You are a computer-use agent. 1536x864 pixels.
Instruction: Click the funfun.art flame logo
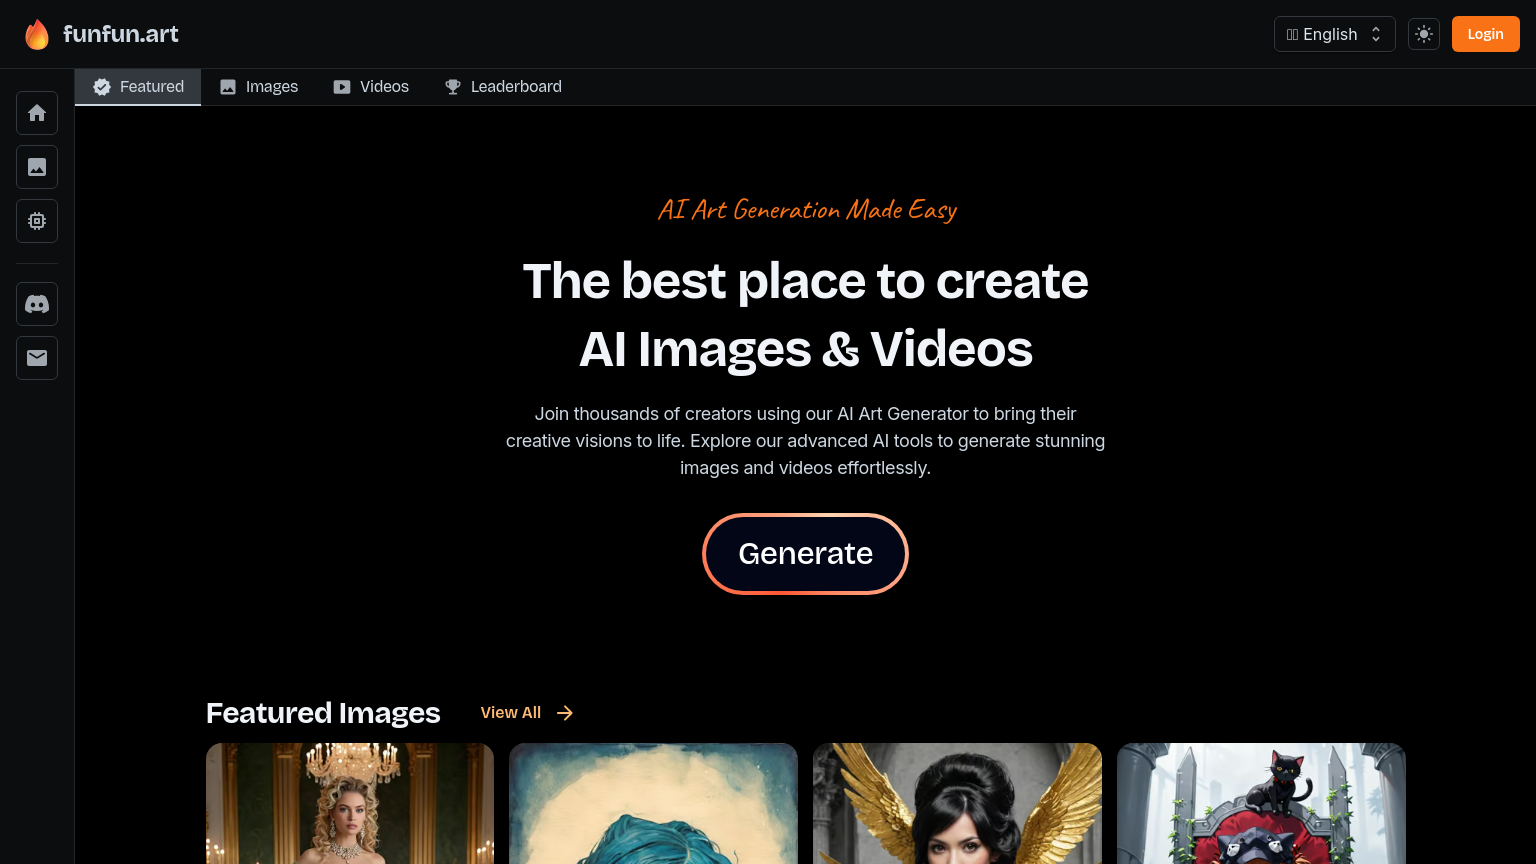pos(37,34)
